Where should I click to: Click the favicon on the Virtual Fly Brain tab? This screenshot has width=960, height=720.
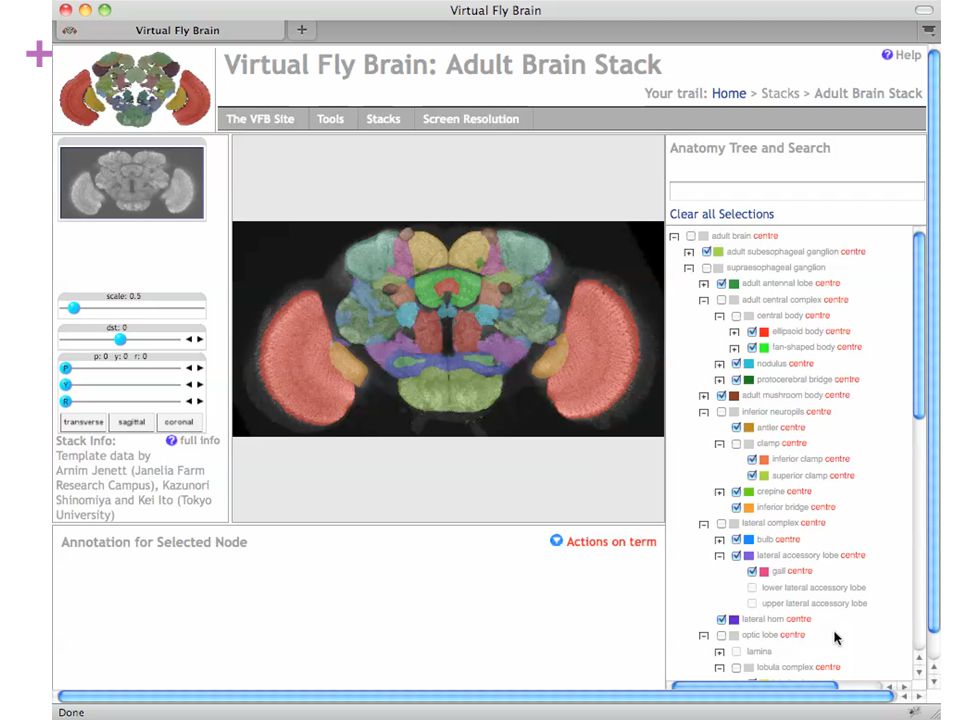click(70, 31)
